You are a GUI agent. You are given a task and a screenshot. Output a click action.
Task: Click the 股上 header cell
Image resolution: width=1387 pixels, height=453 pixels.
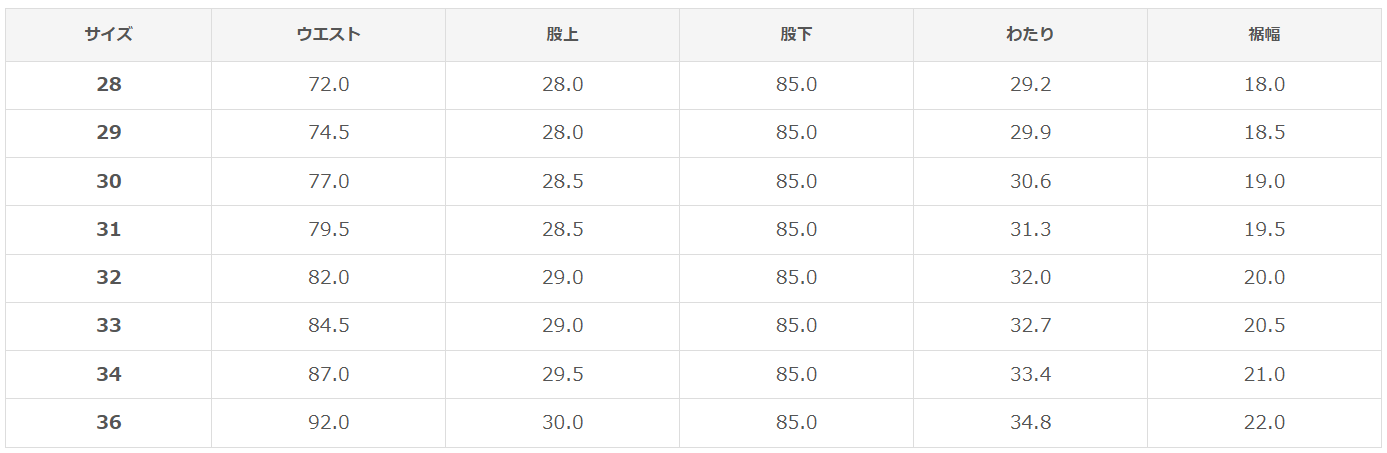(562, 34)
